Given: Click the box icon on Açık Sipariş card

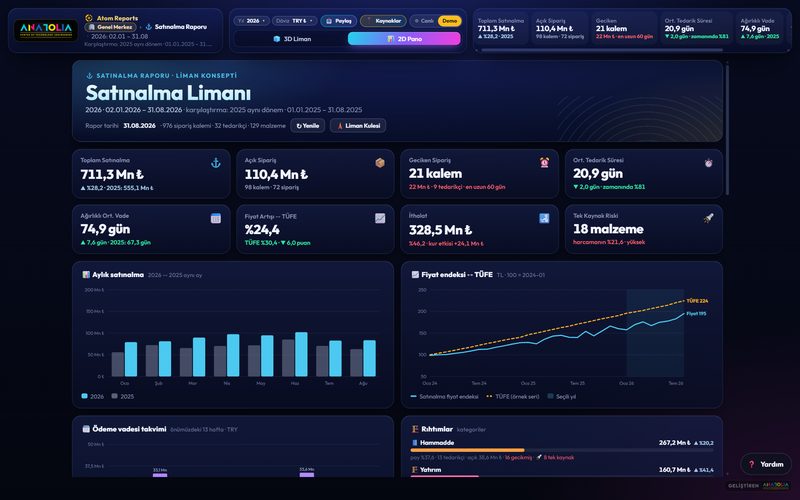Looking at the screenshot, I should [x=380, y=163].
